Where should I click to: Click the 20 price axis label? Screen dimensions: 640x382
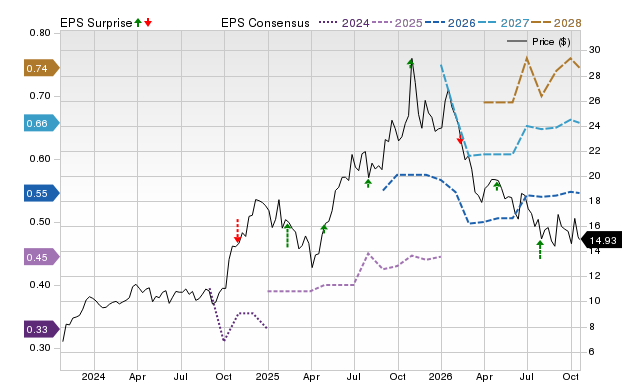[x=594, y=176]
